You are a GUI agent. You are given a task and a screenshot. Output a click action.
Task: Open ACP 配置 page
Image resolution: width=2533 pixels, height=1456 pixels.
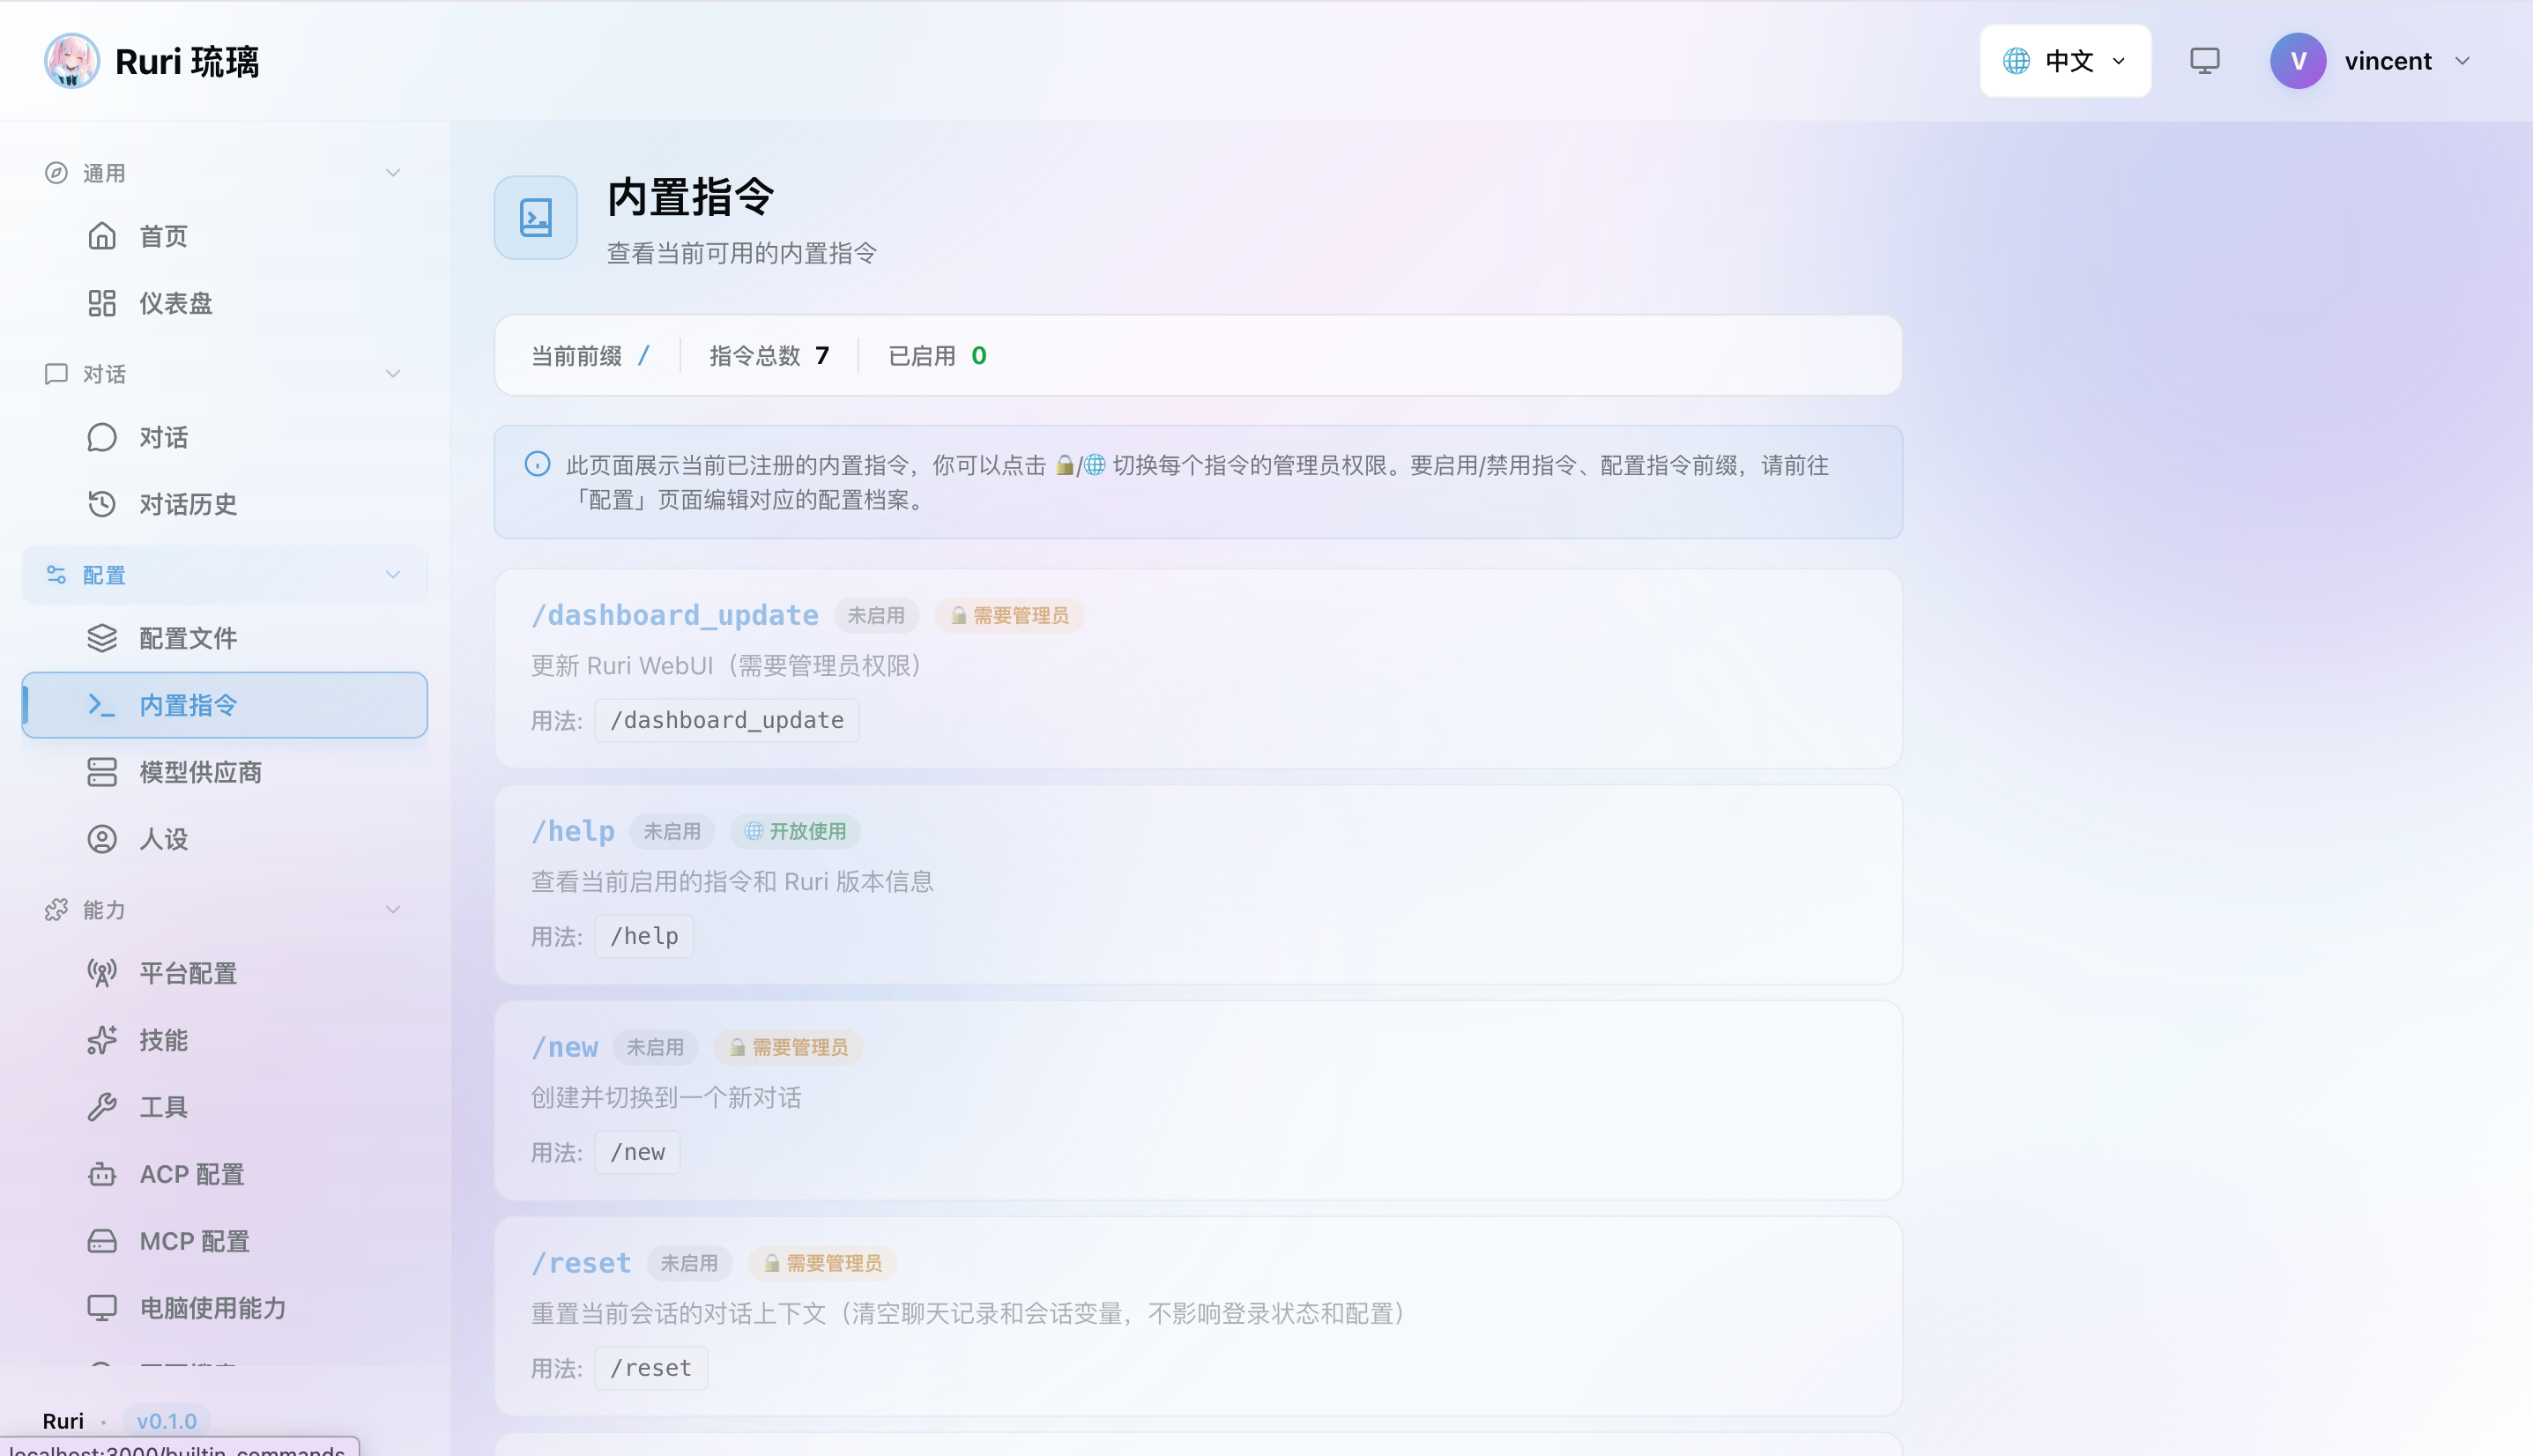[x=225, y=1174]
